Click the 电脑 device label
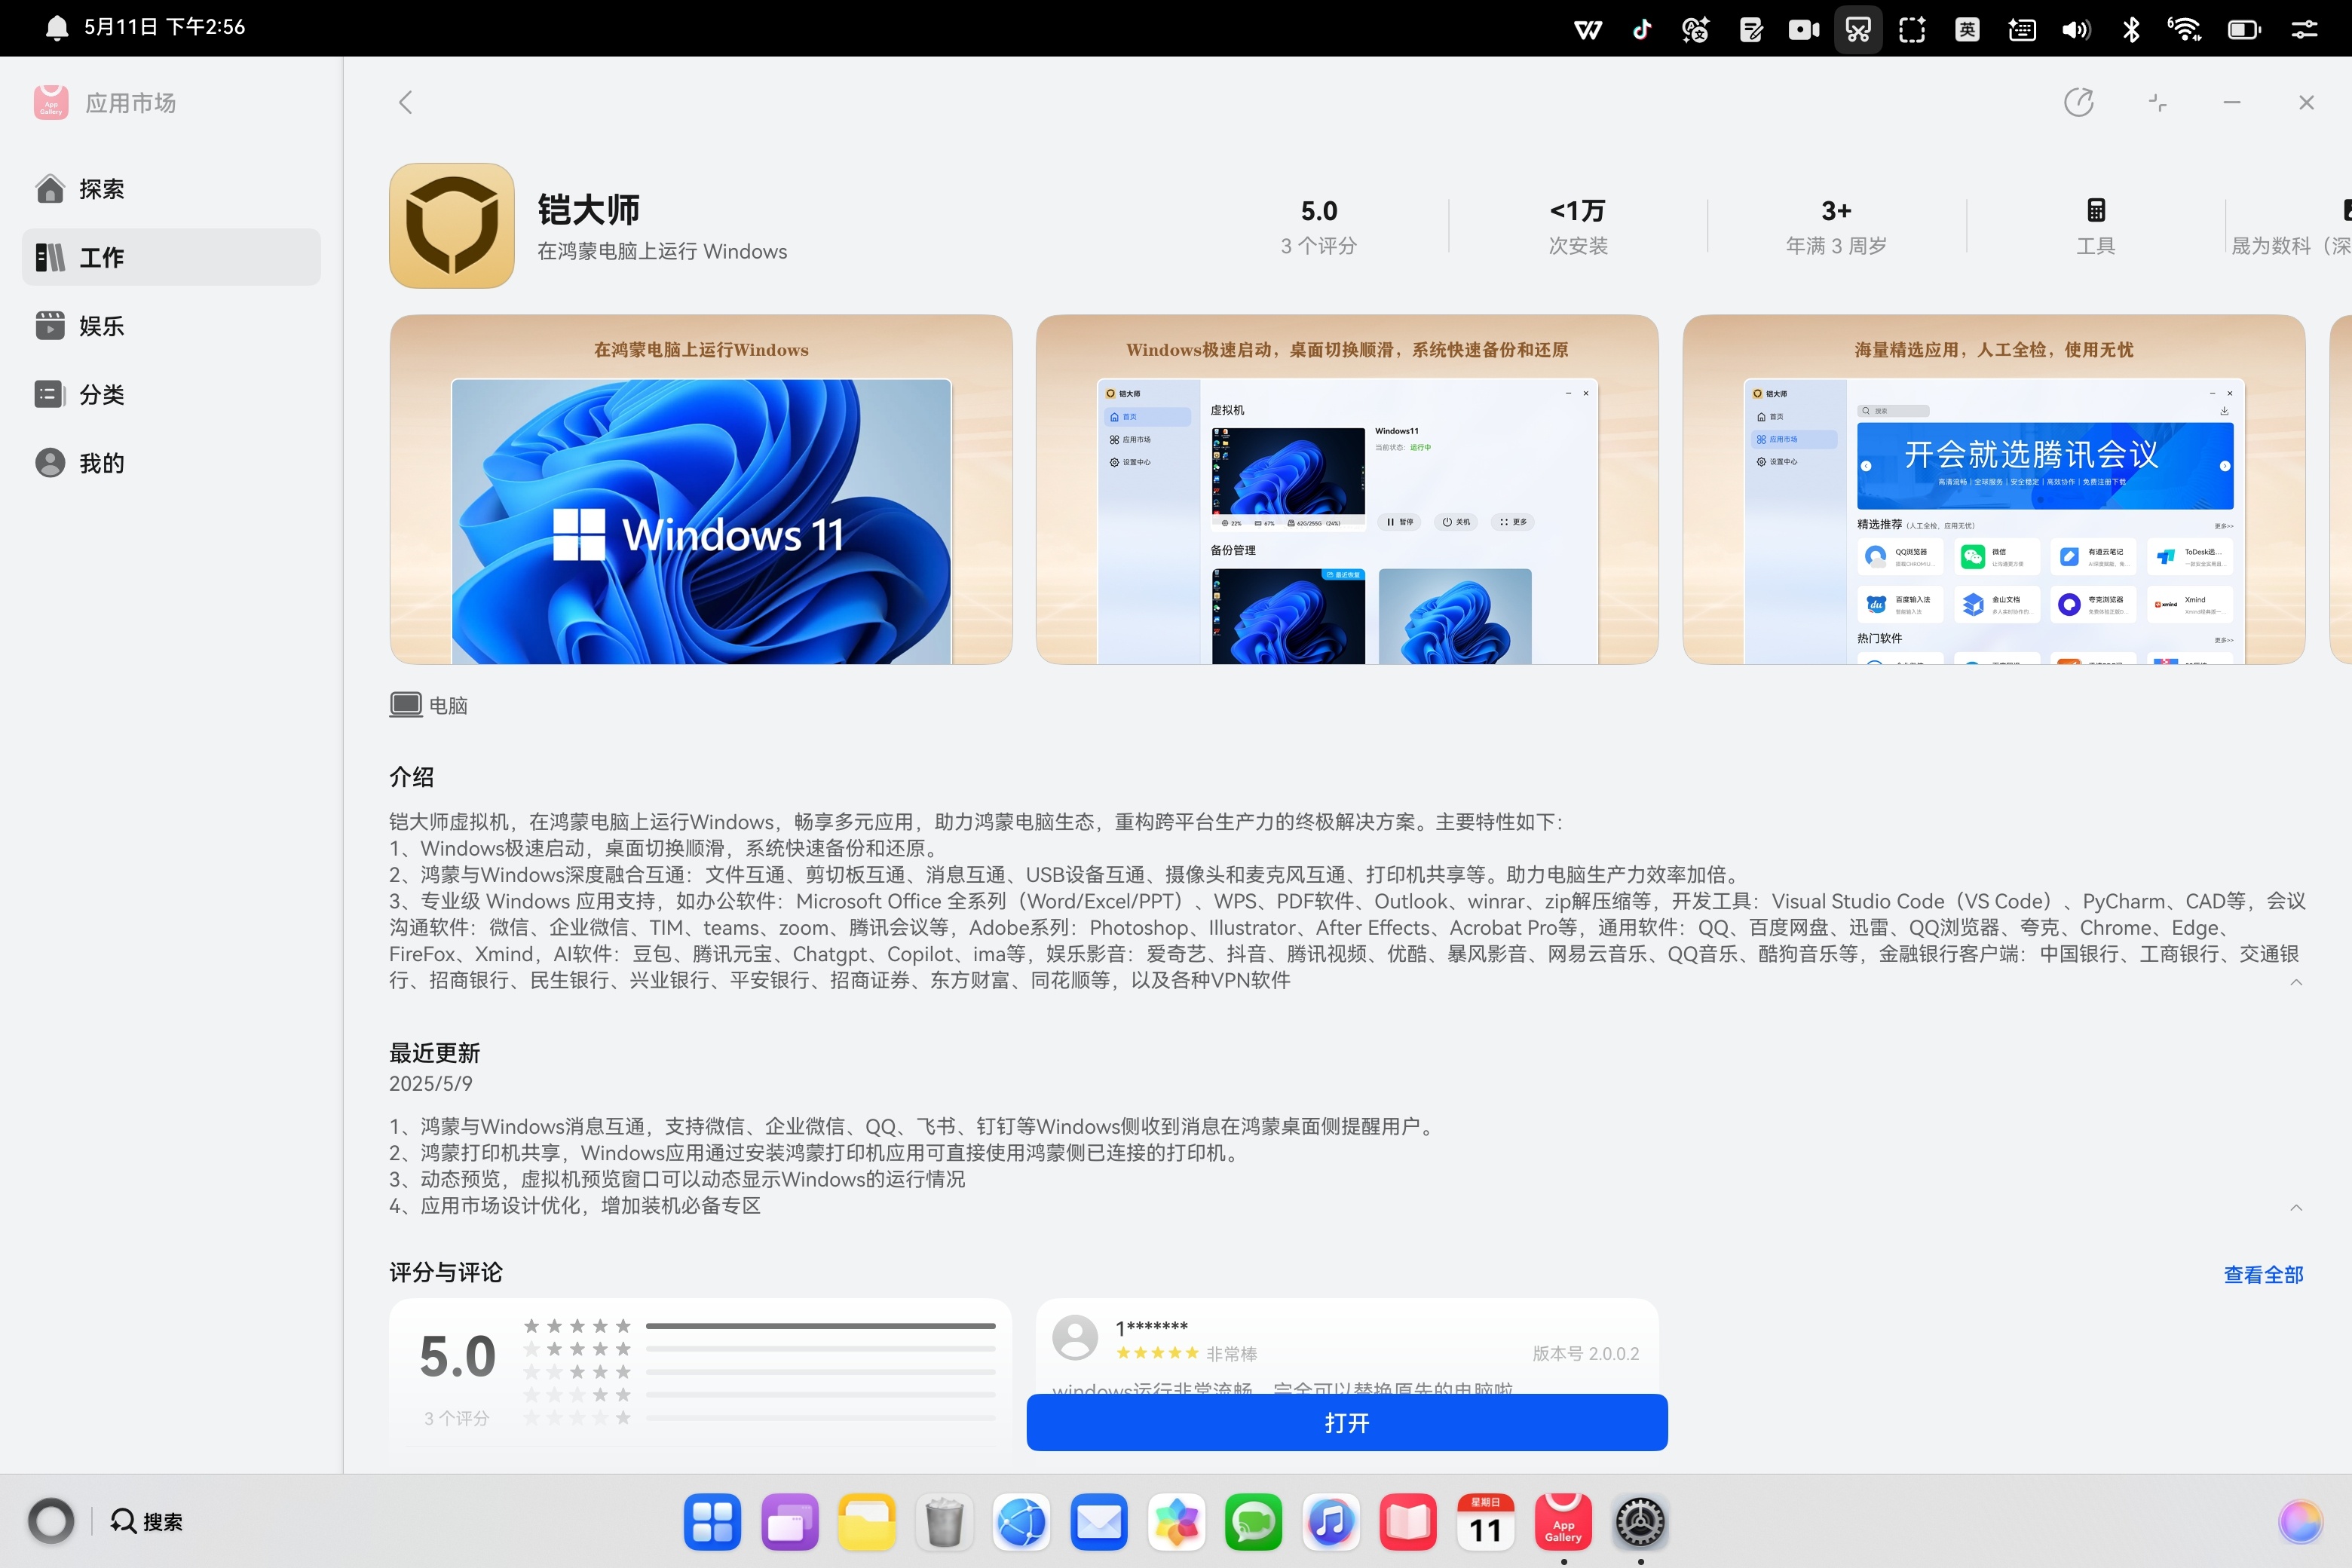 (x=429, y=705)
